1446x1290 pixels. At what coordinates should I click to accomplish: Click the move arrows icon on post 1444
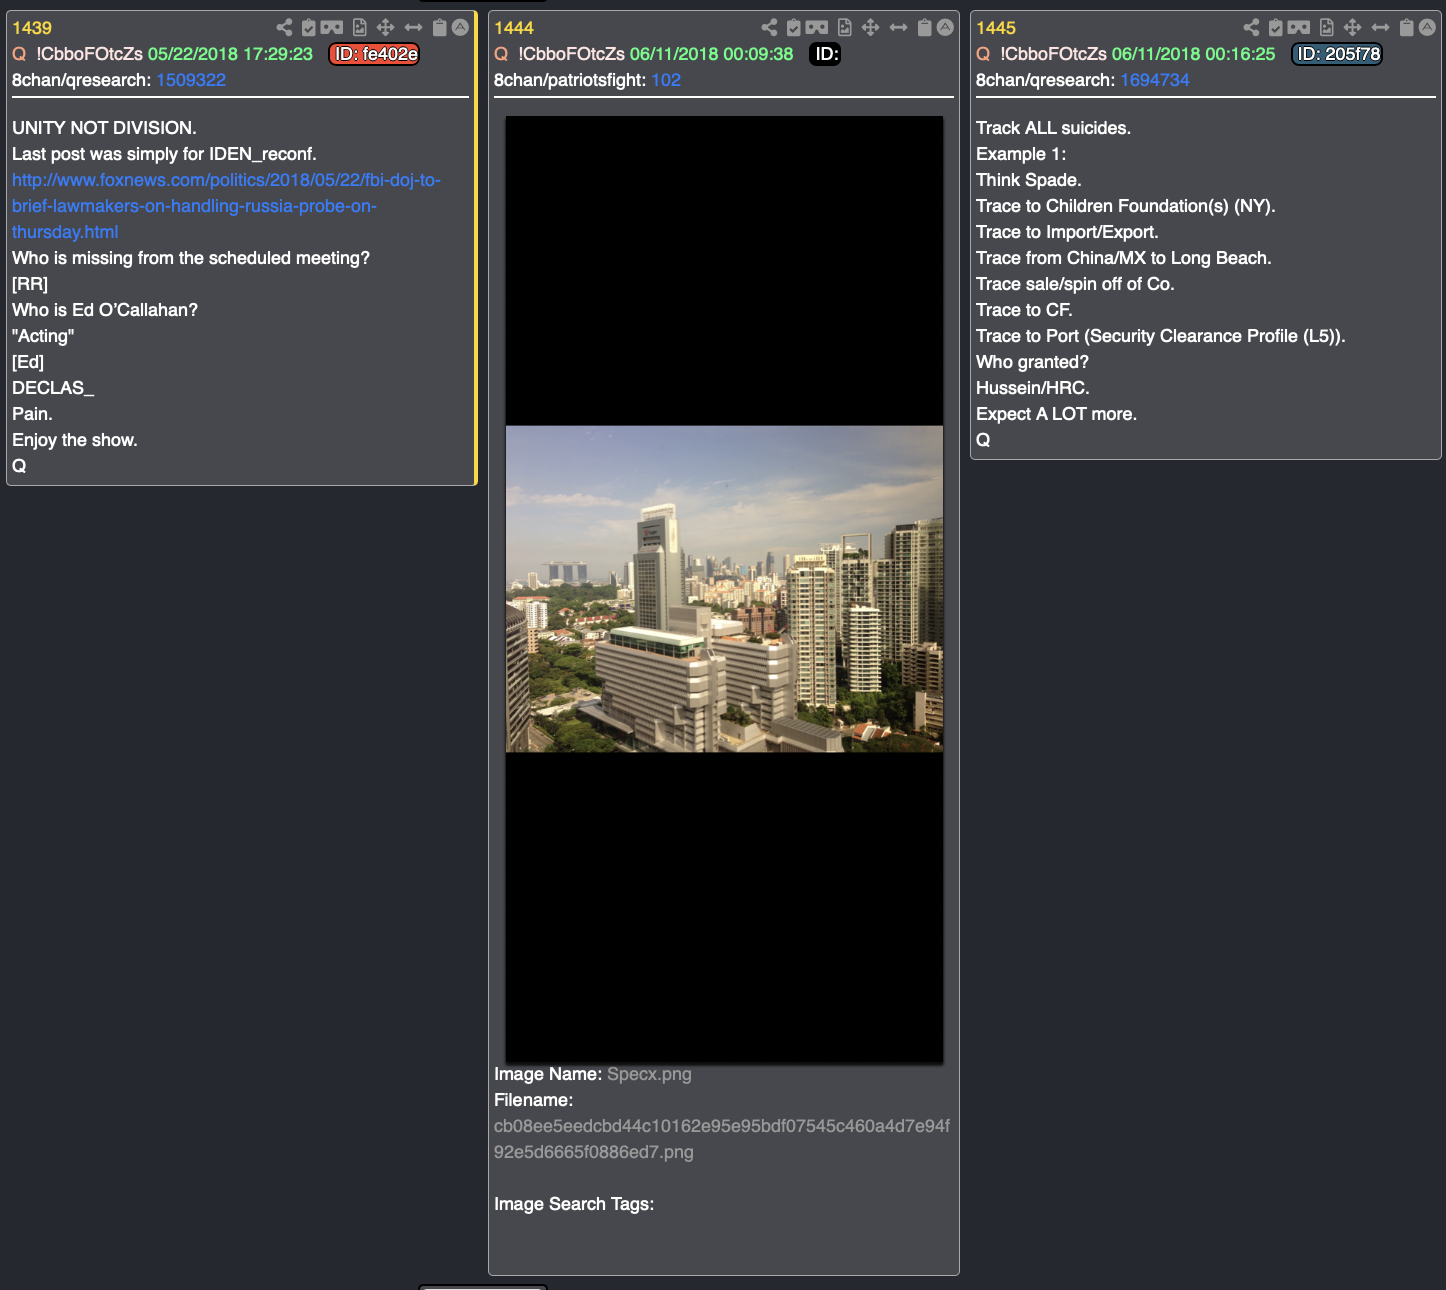(x=870, y=28)
